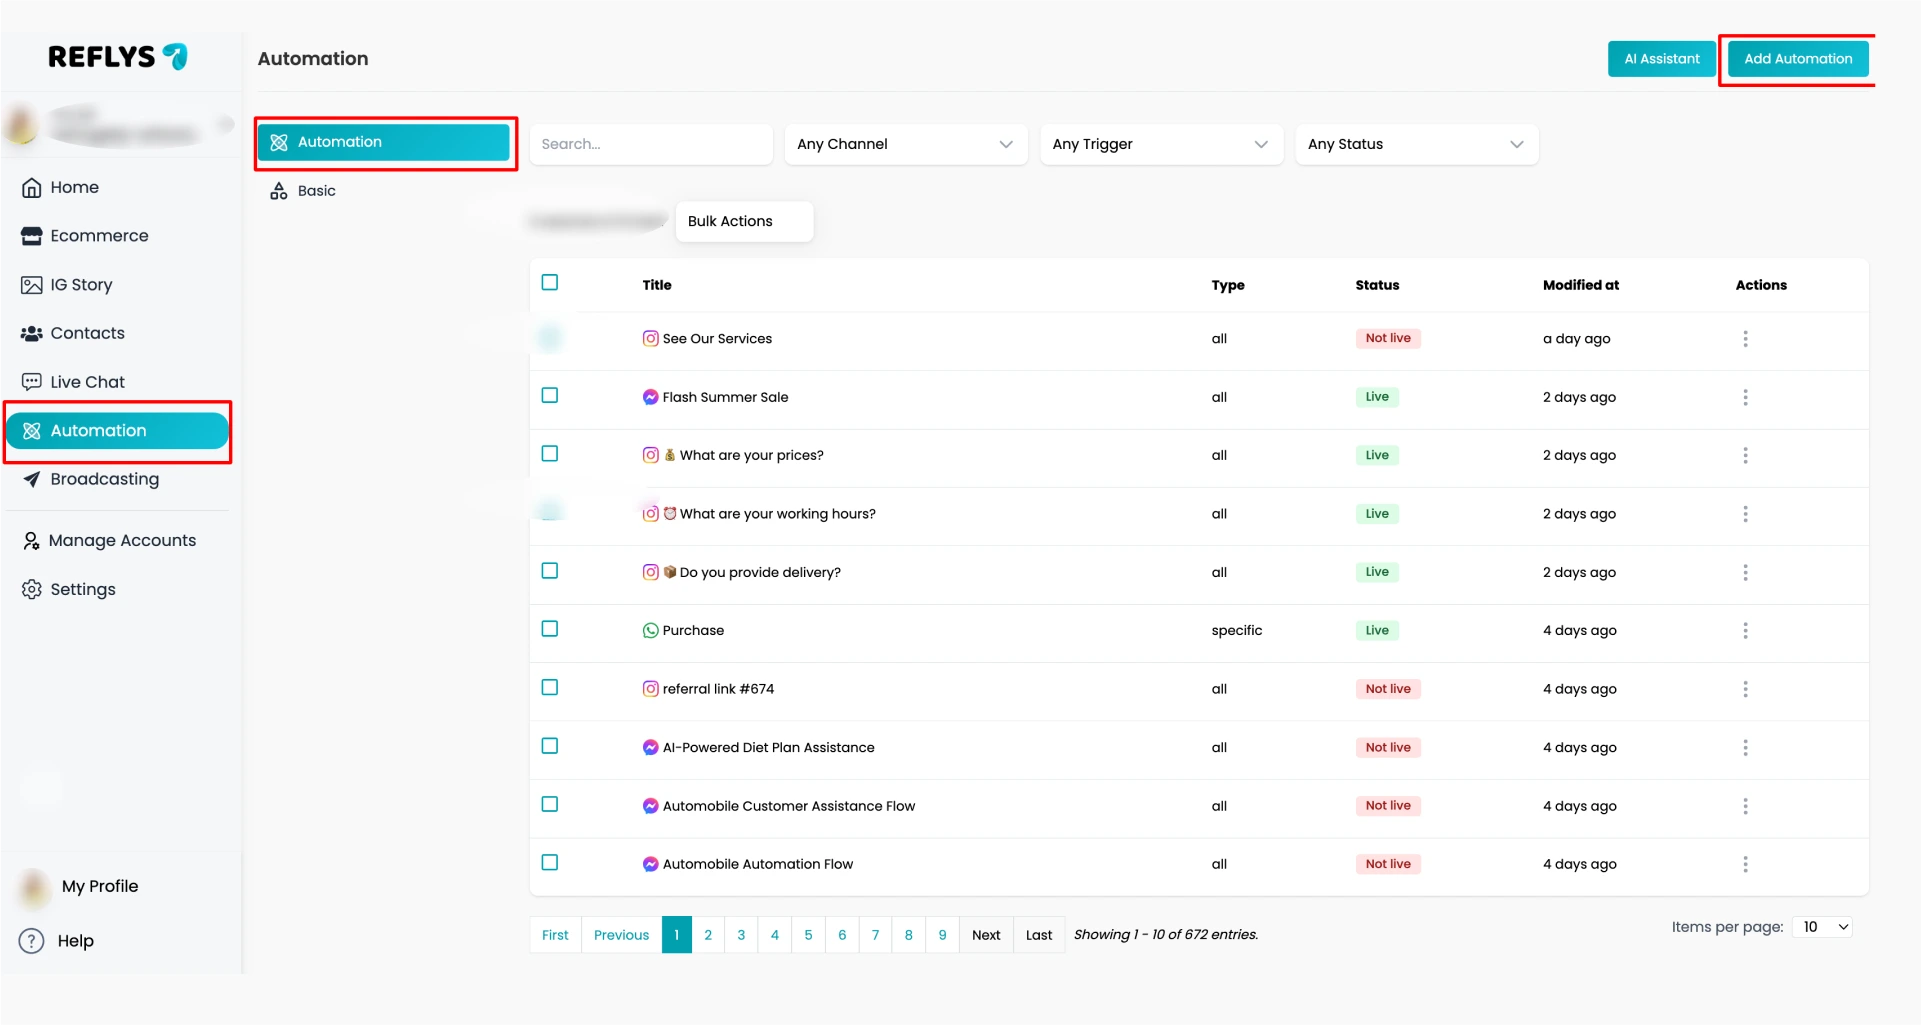Click the Help question mark icon
The image size is (1921, 1025).
coord(32,941)
